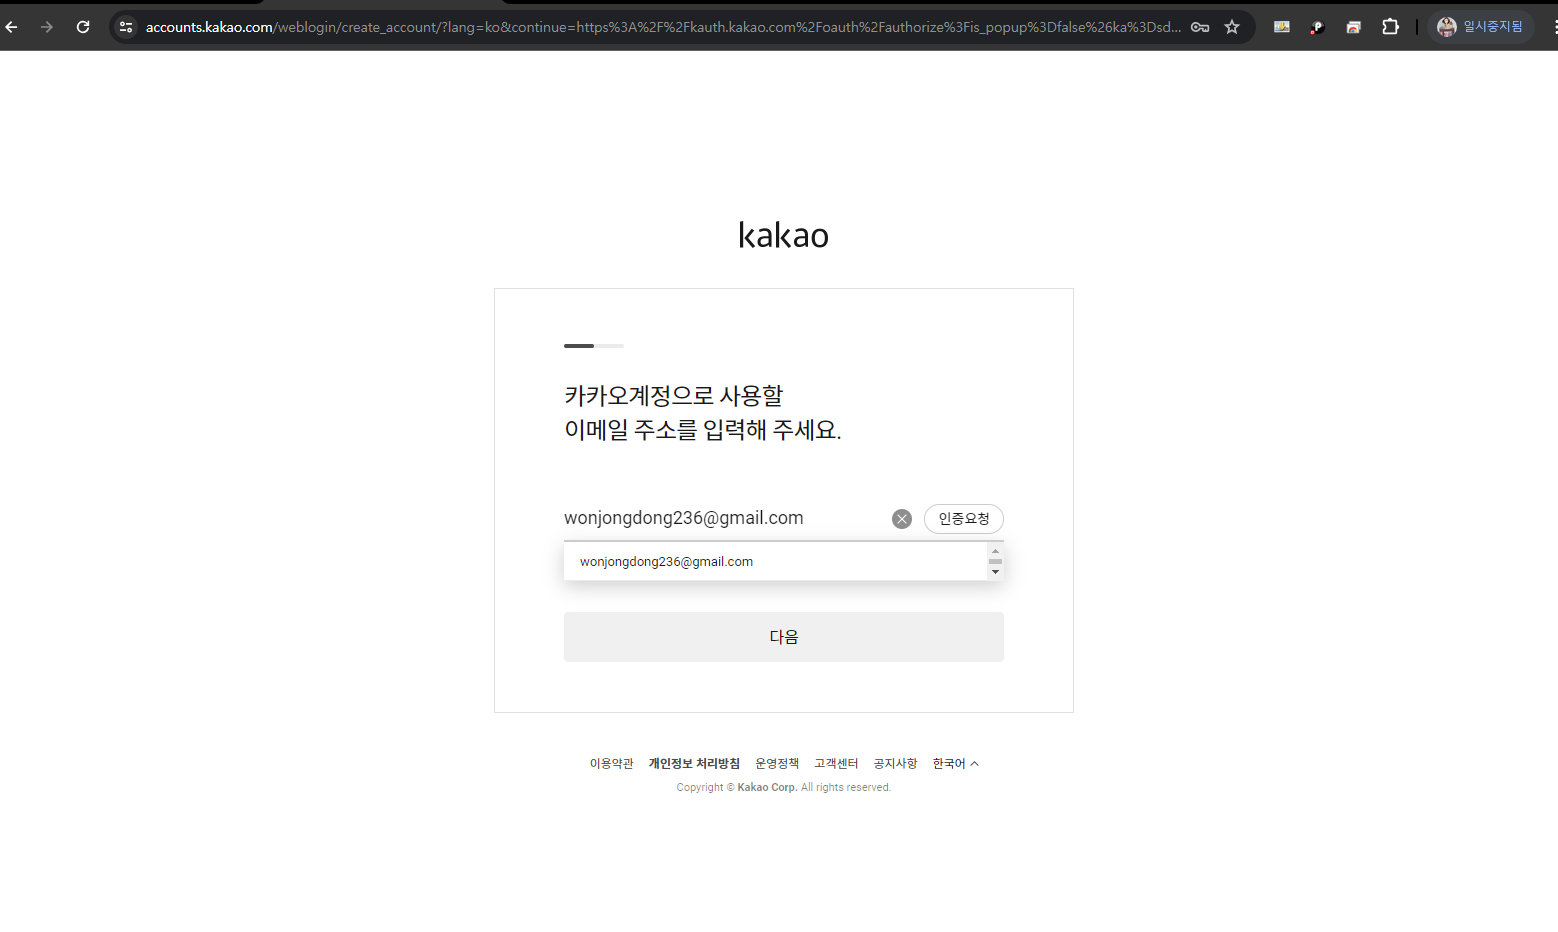Open the 공지사항 link
The image size is (1558, 932).
point(895,763)
